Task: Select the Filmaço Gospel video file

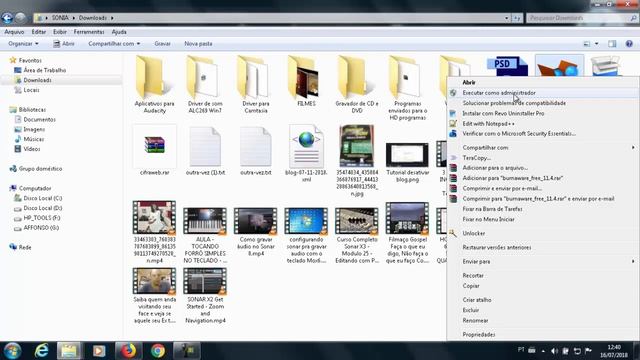Action: [407, 233]
